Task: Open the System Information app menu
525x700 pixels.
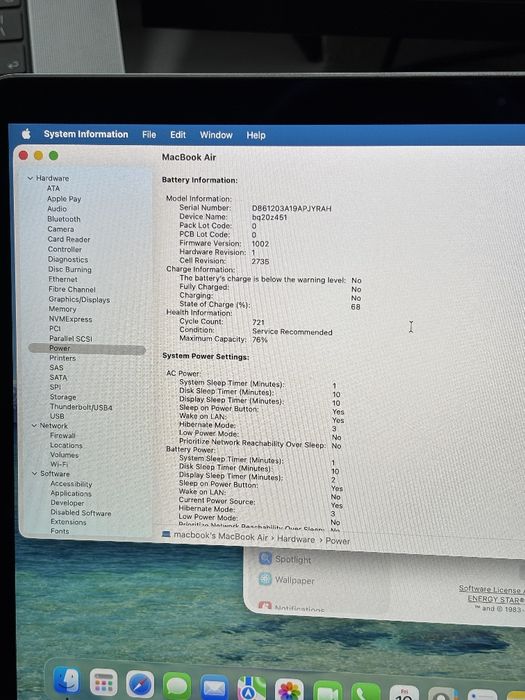Action: click(x=86, y=134)
